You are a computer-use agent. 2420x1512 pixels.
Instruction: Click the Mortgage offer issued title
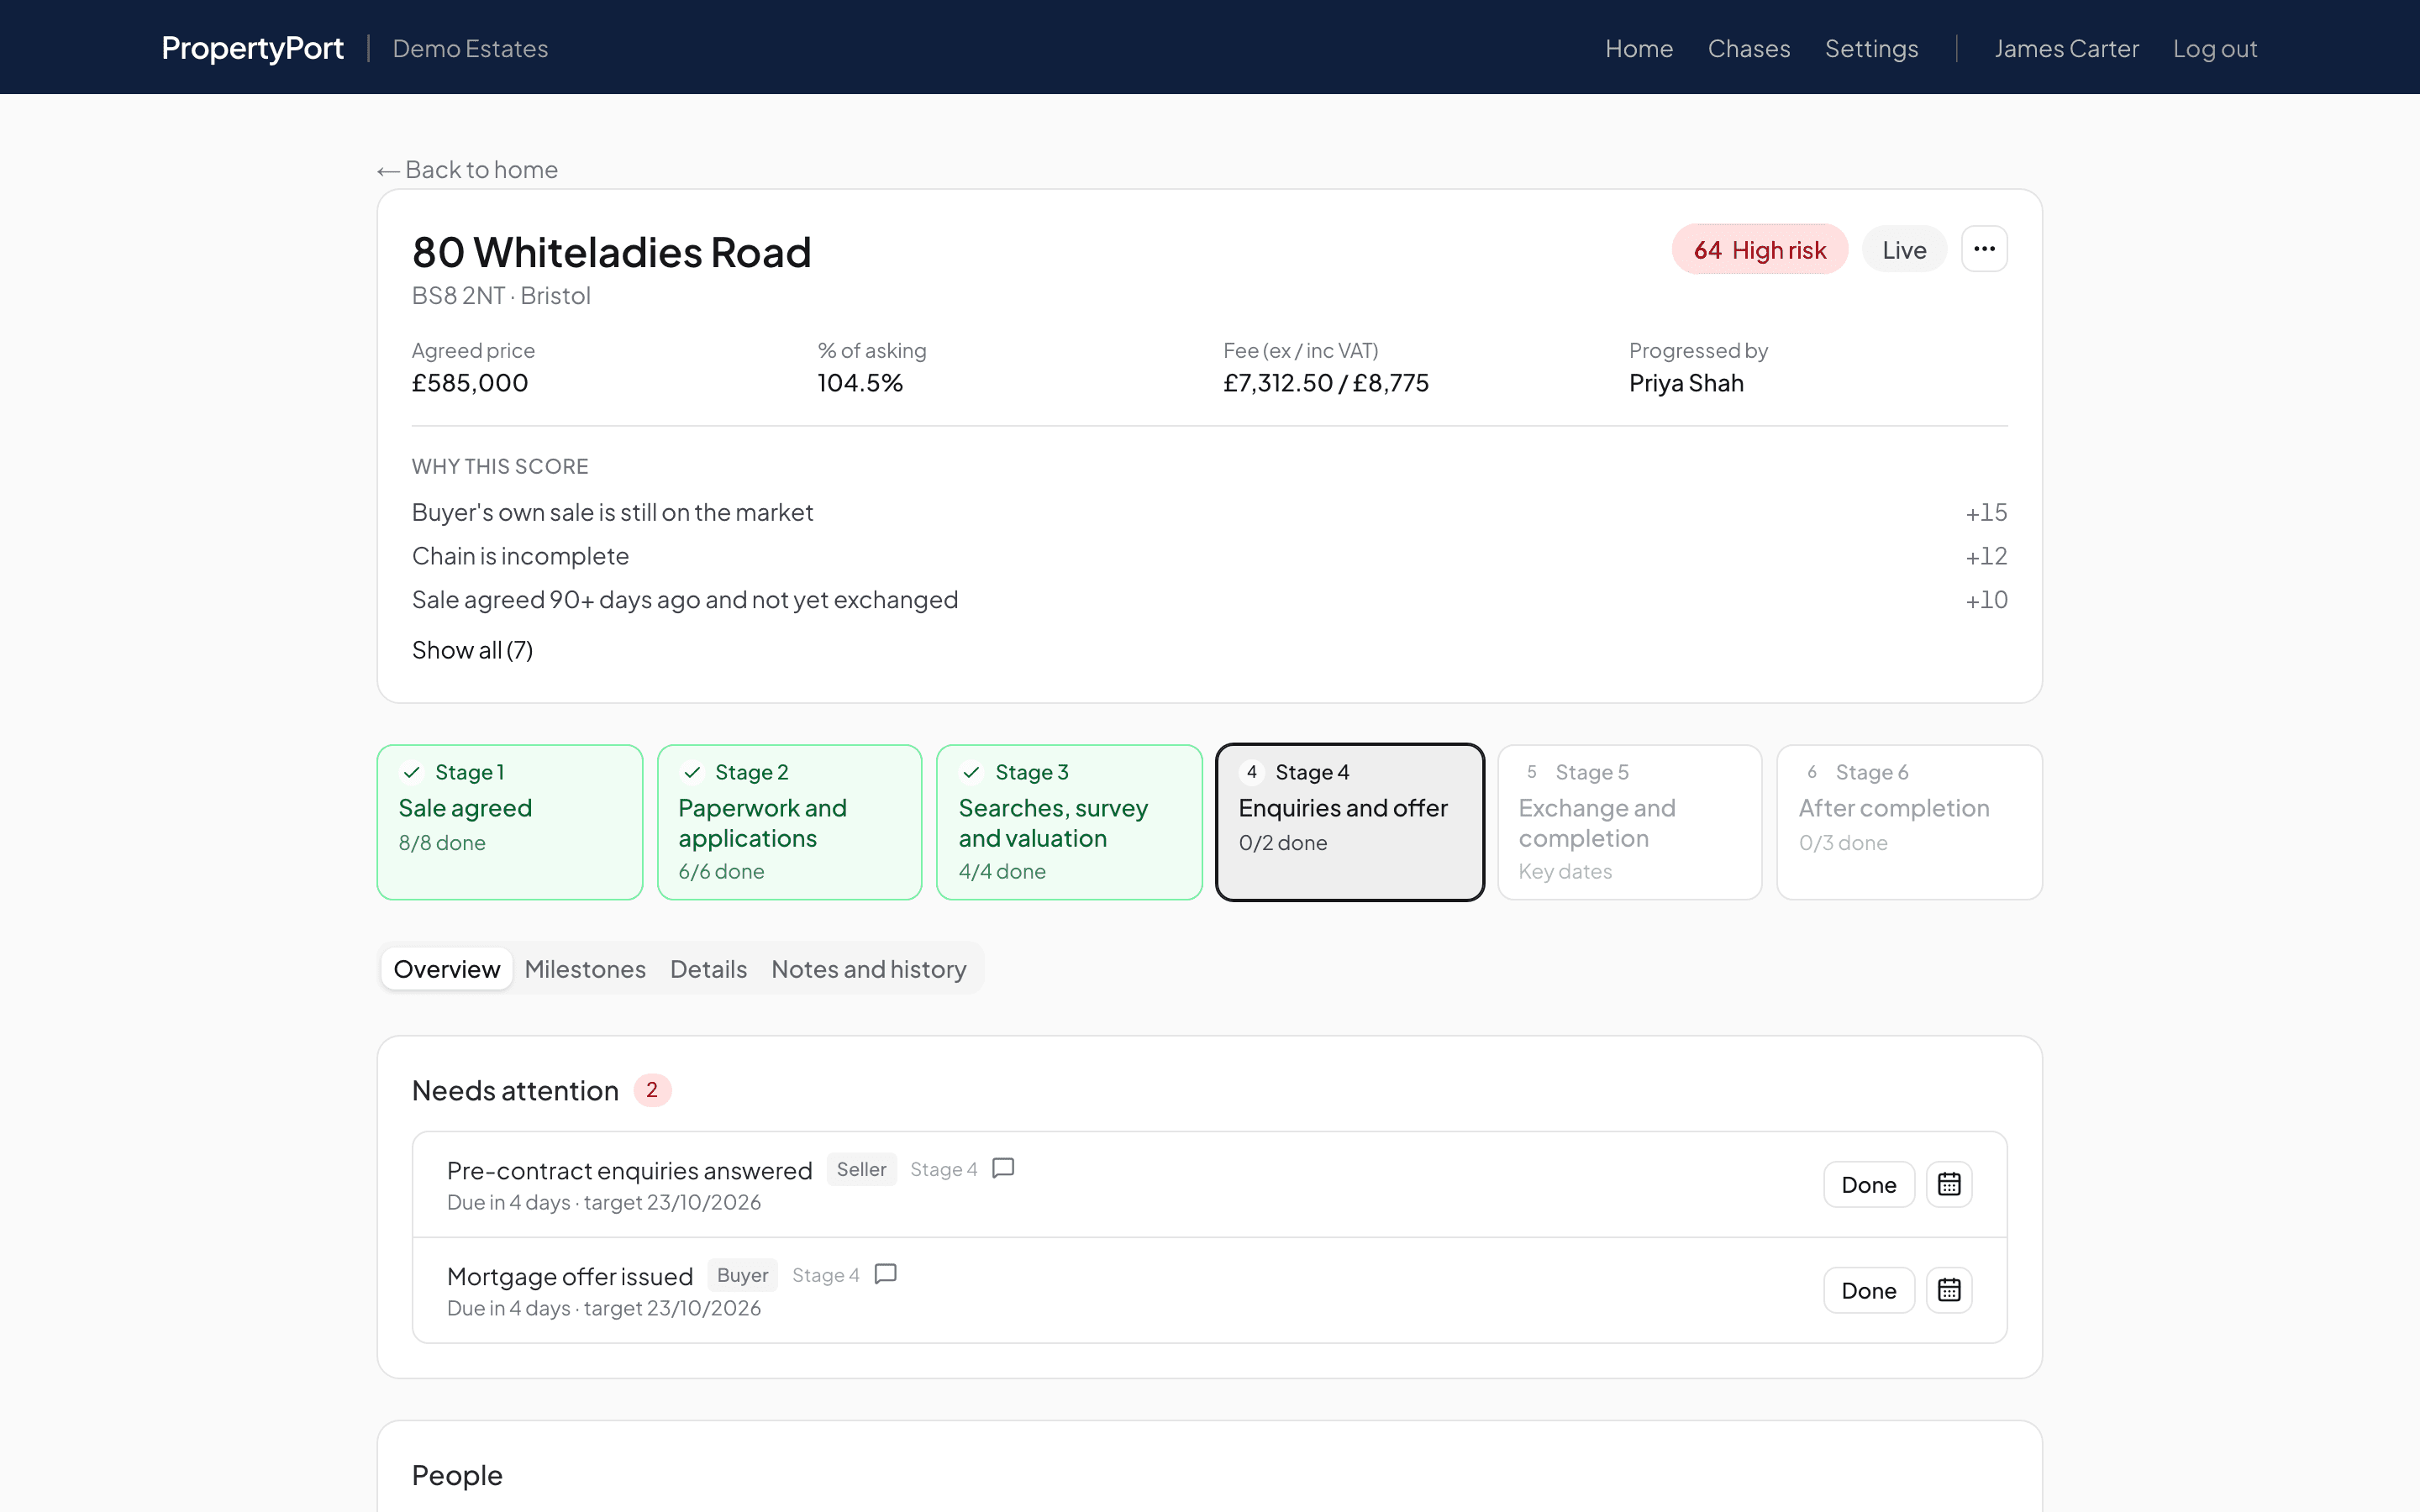pos(570,1276)
